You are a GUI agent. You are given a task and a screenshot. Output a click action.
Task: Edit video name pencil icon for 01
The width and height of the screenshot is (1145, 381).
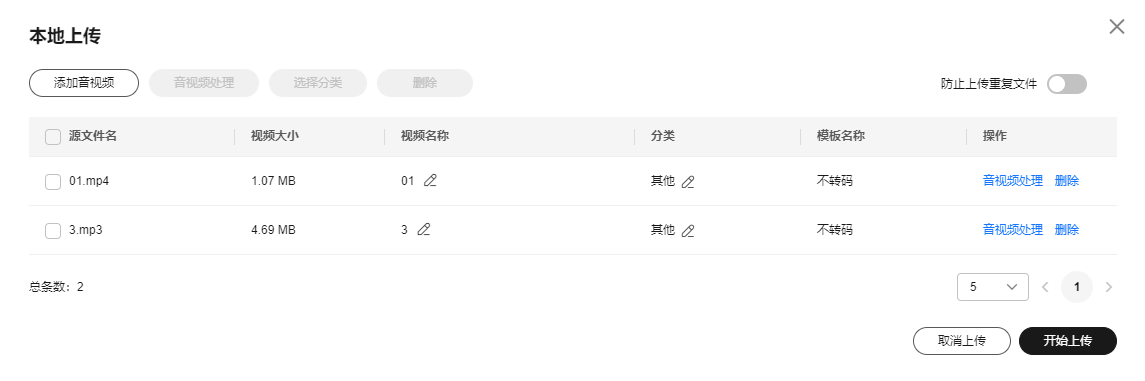point(430,180)
